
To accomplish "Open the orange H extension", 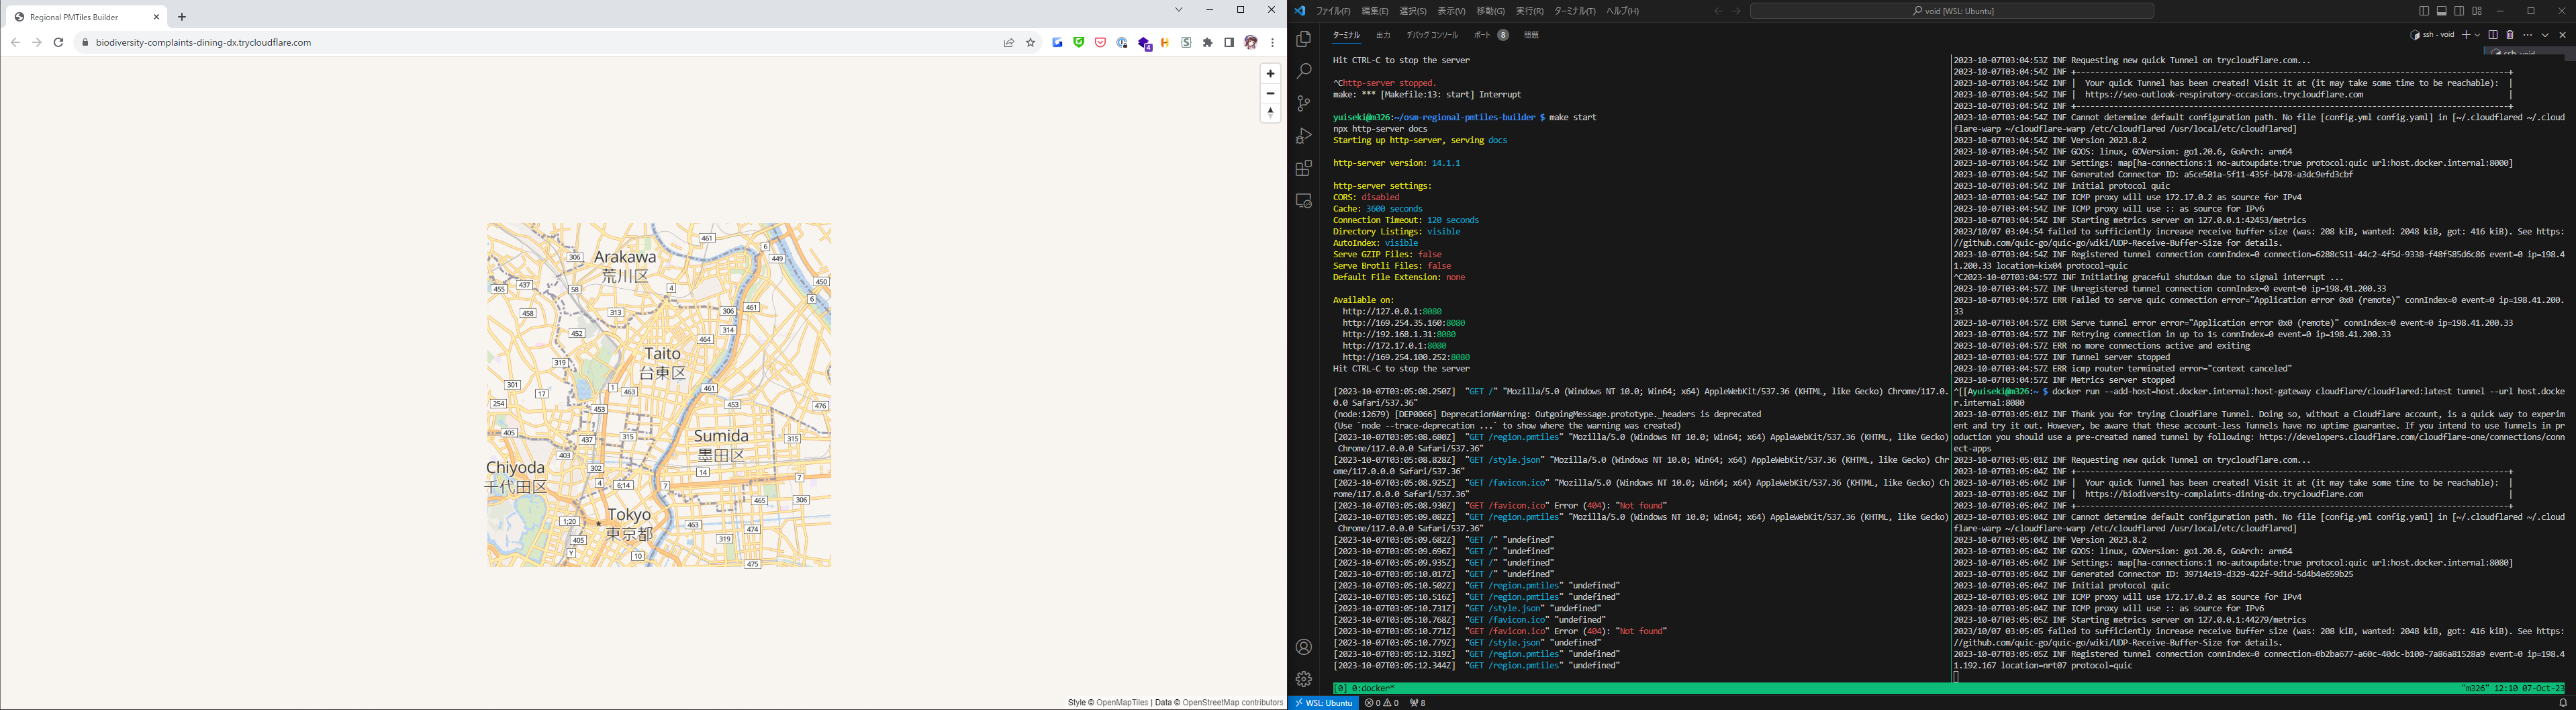I will point(1165,42).
